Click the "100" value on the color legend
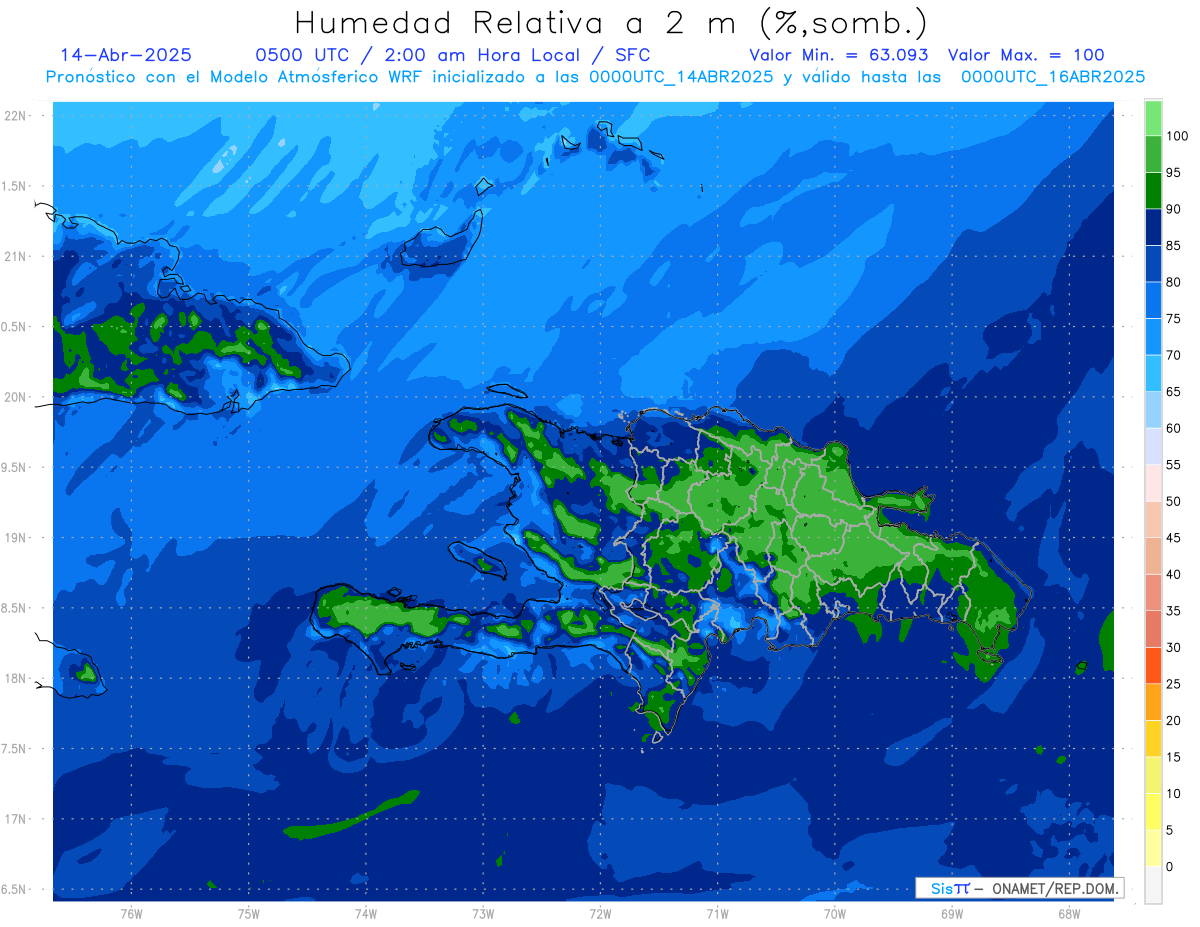This screenshot has height=927, width=1200. point(1176,136)
